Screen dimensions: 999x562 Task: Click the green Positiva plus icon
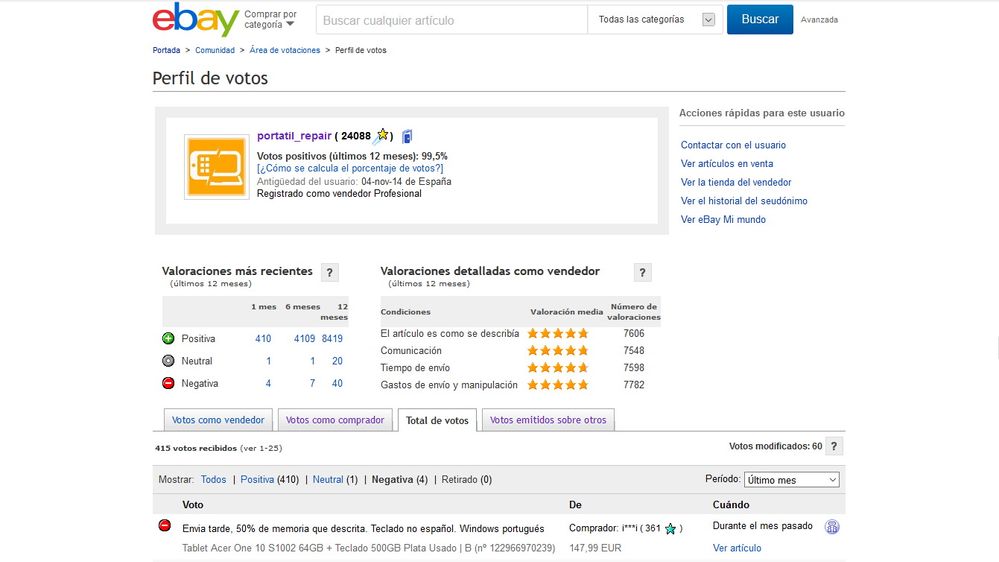click(168, 338)
